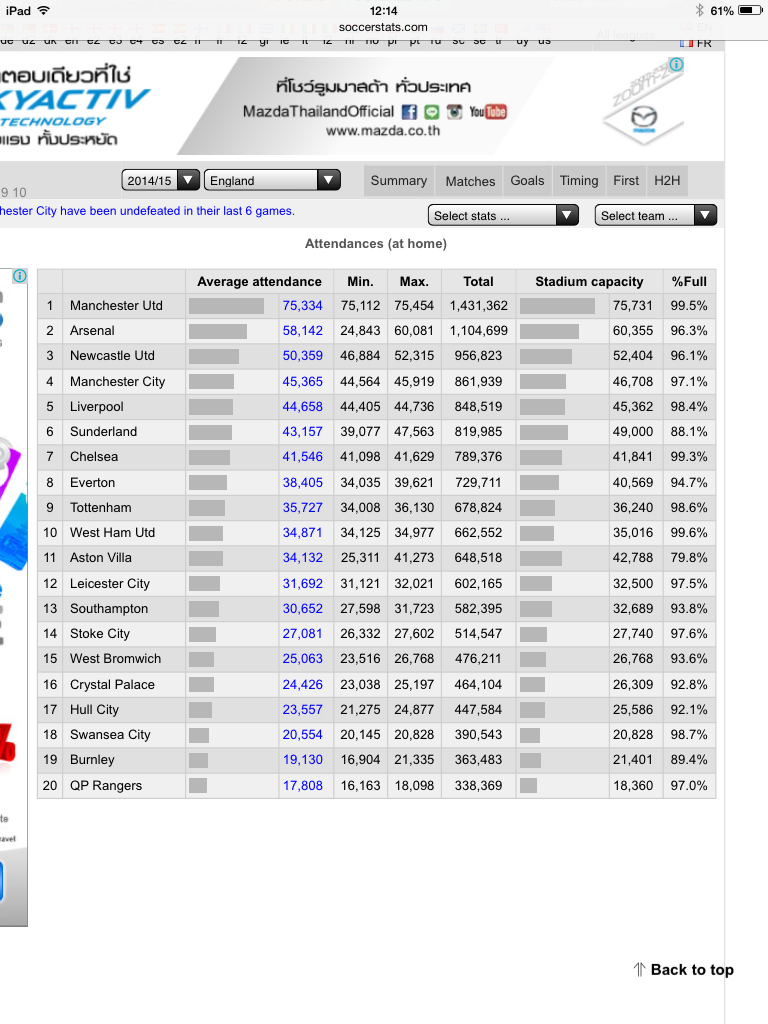The image size is (768, 1024).
Task: Click Crystal Palace attendance 24,426
Action: pos(302,684)
